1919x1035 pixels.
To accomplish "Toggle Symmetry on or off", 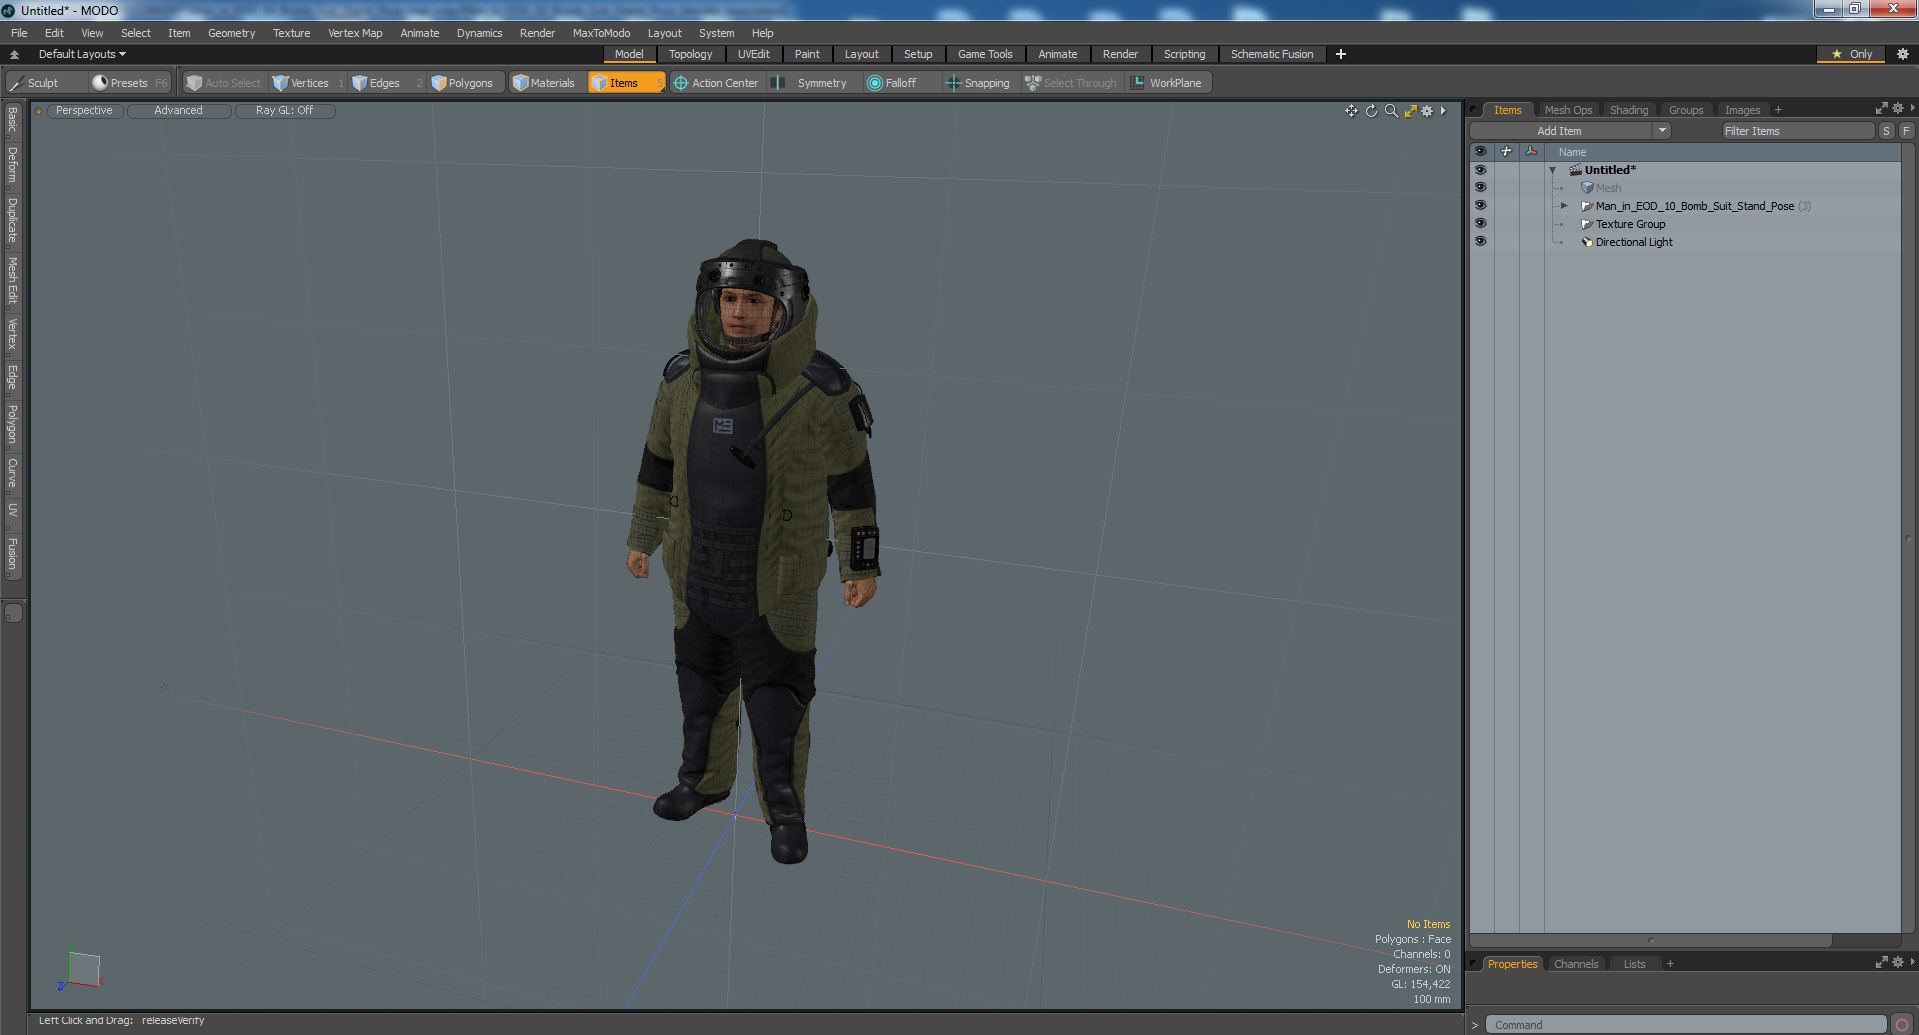I will coord(814,83).
